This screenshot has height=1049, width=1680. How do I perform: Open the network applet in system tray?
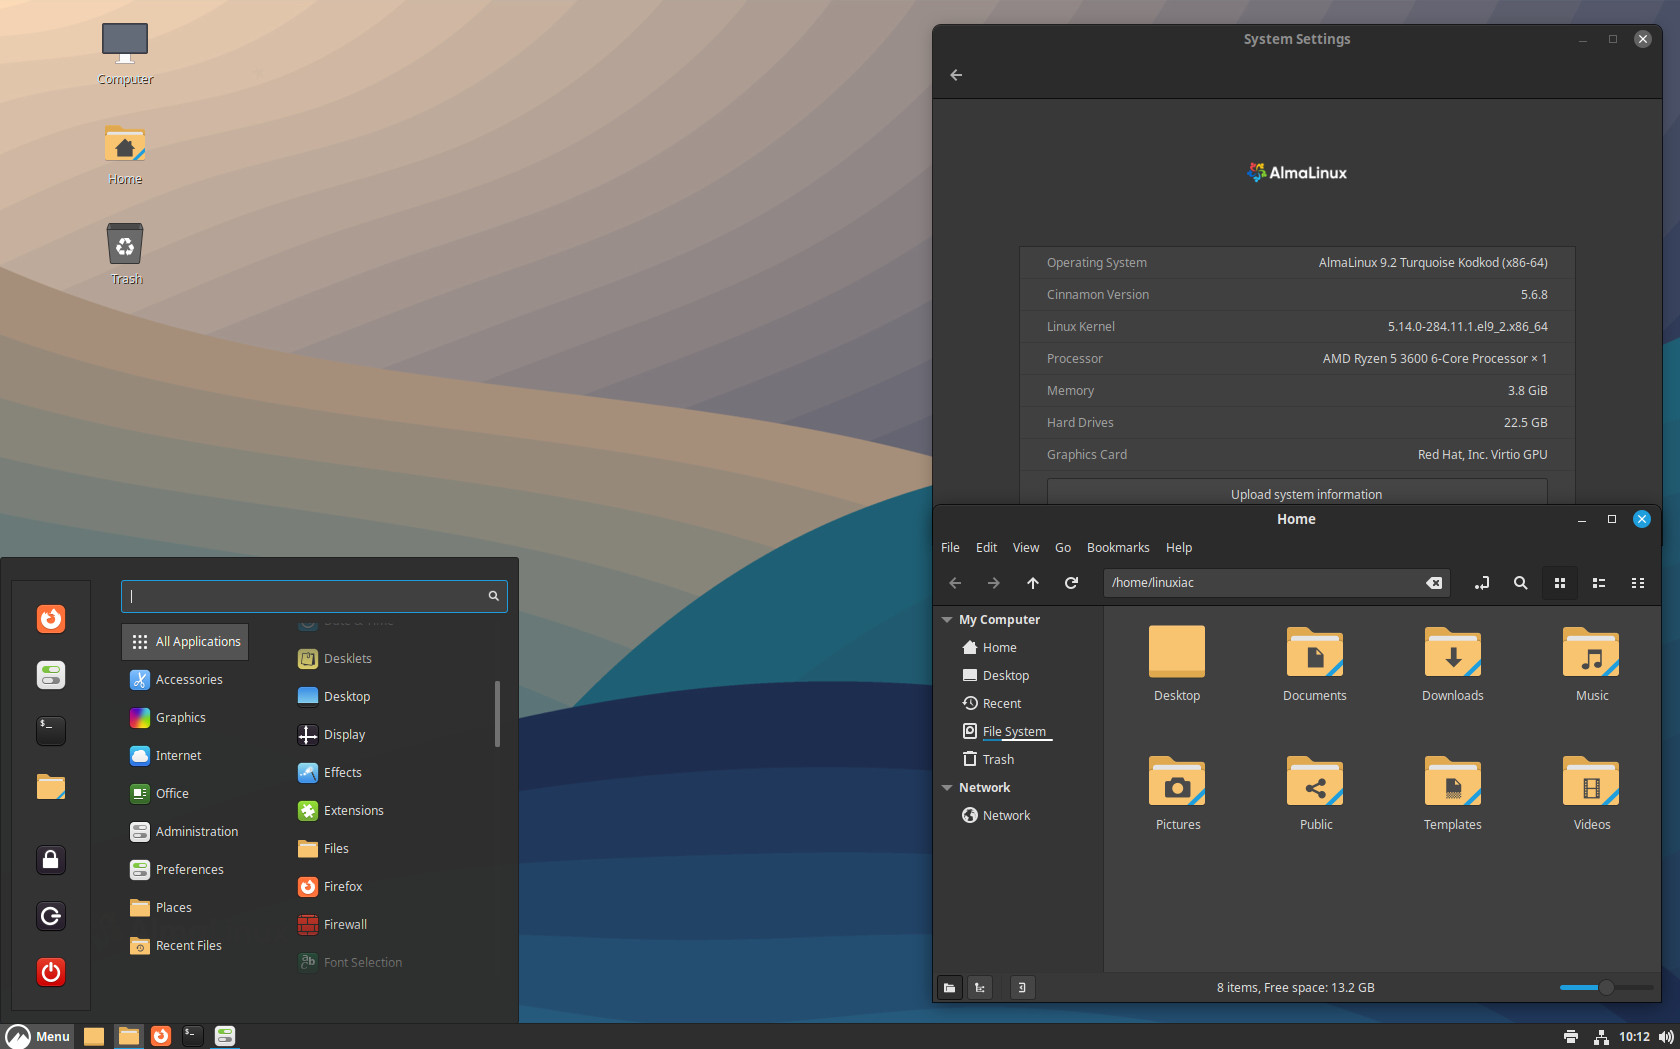tap(1601, 1037)
